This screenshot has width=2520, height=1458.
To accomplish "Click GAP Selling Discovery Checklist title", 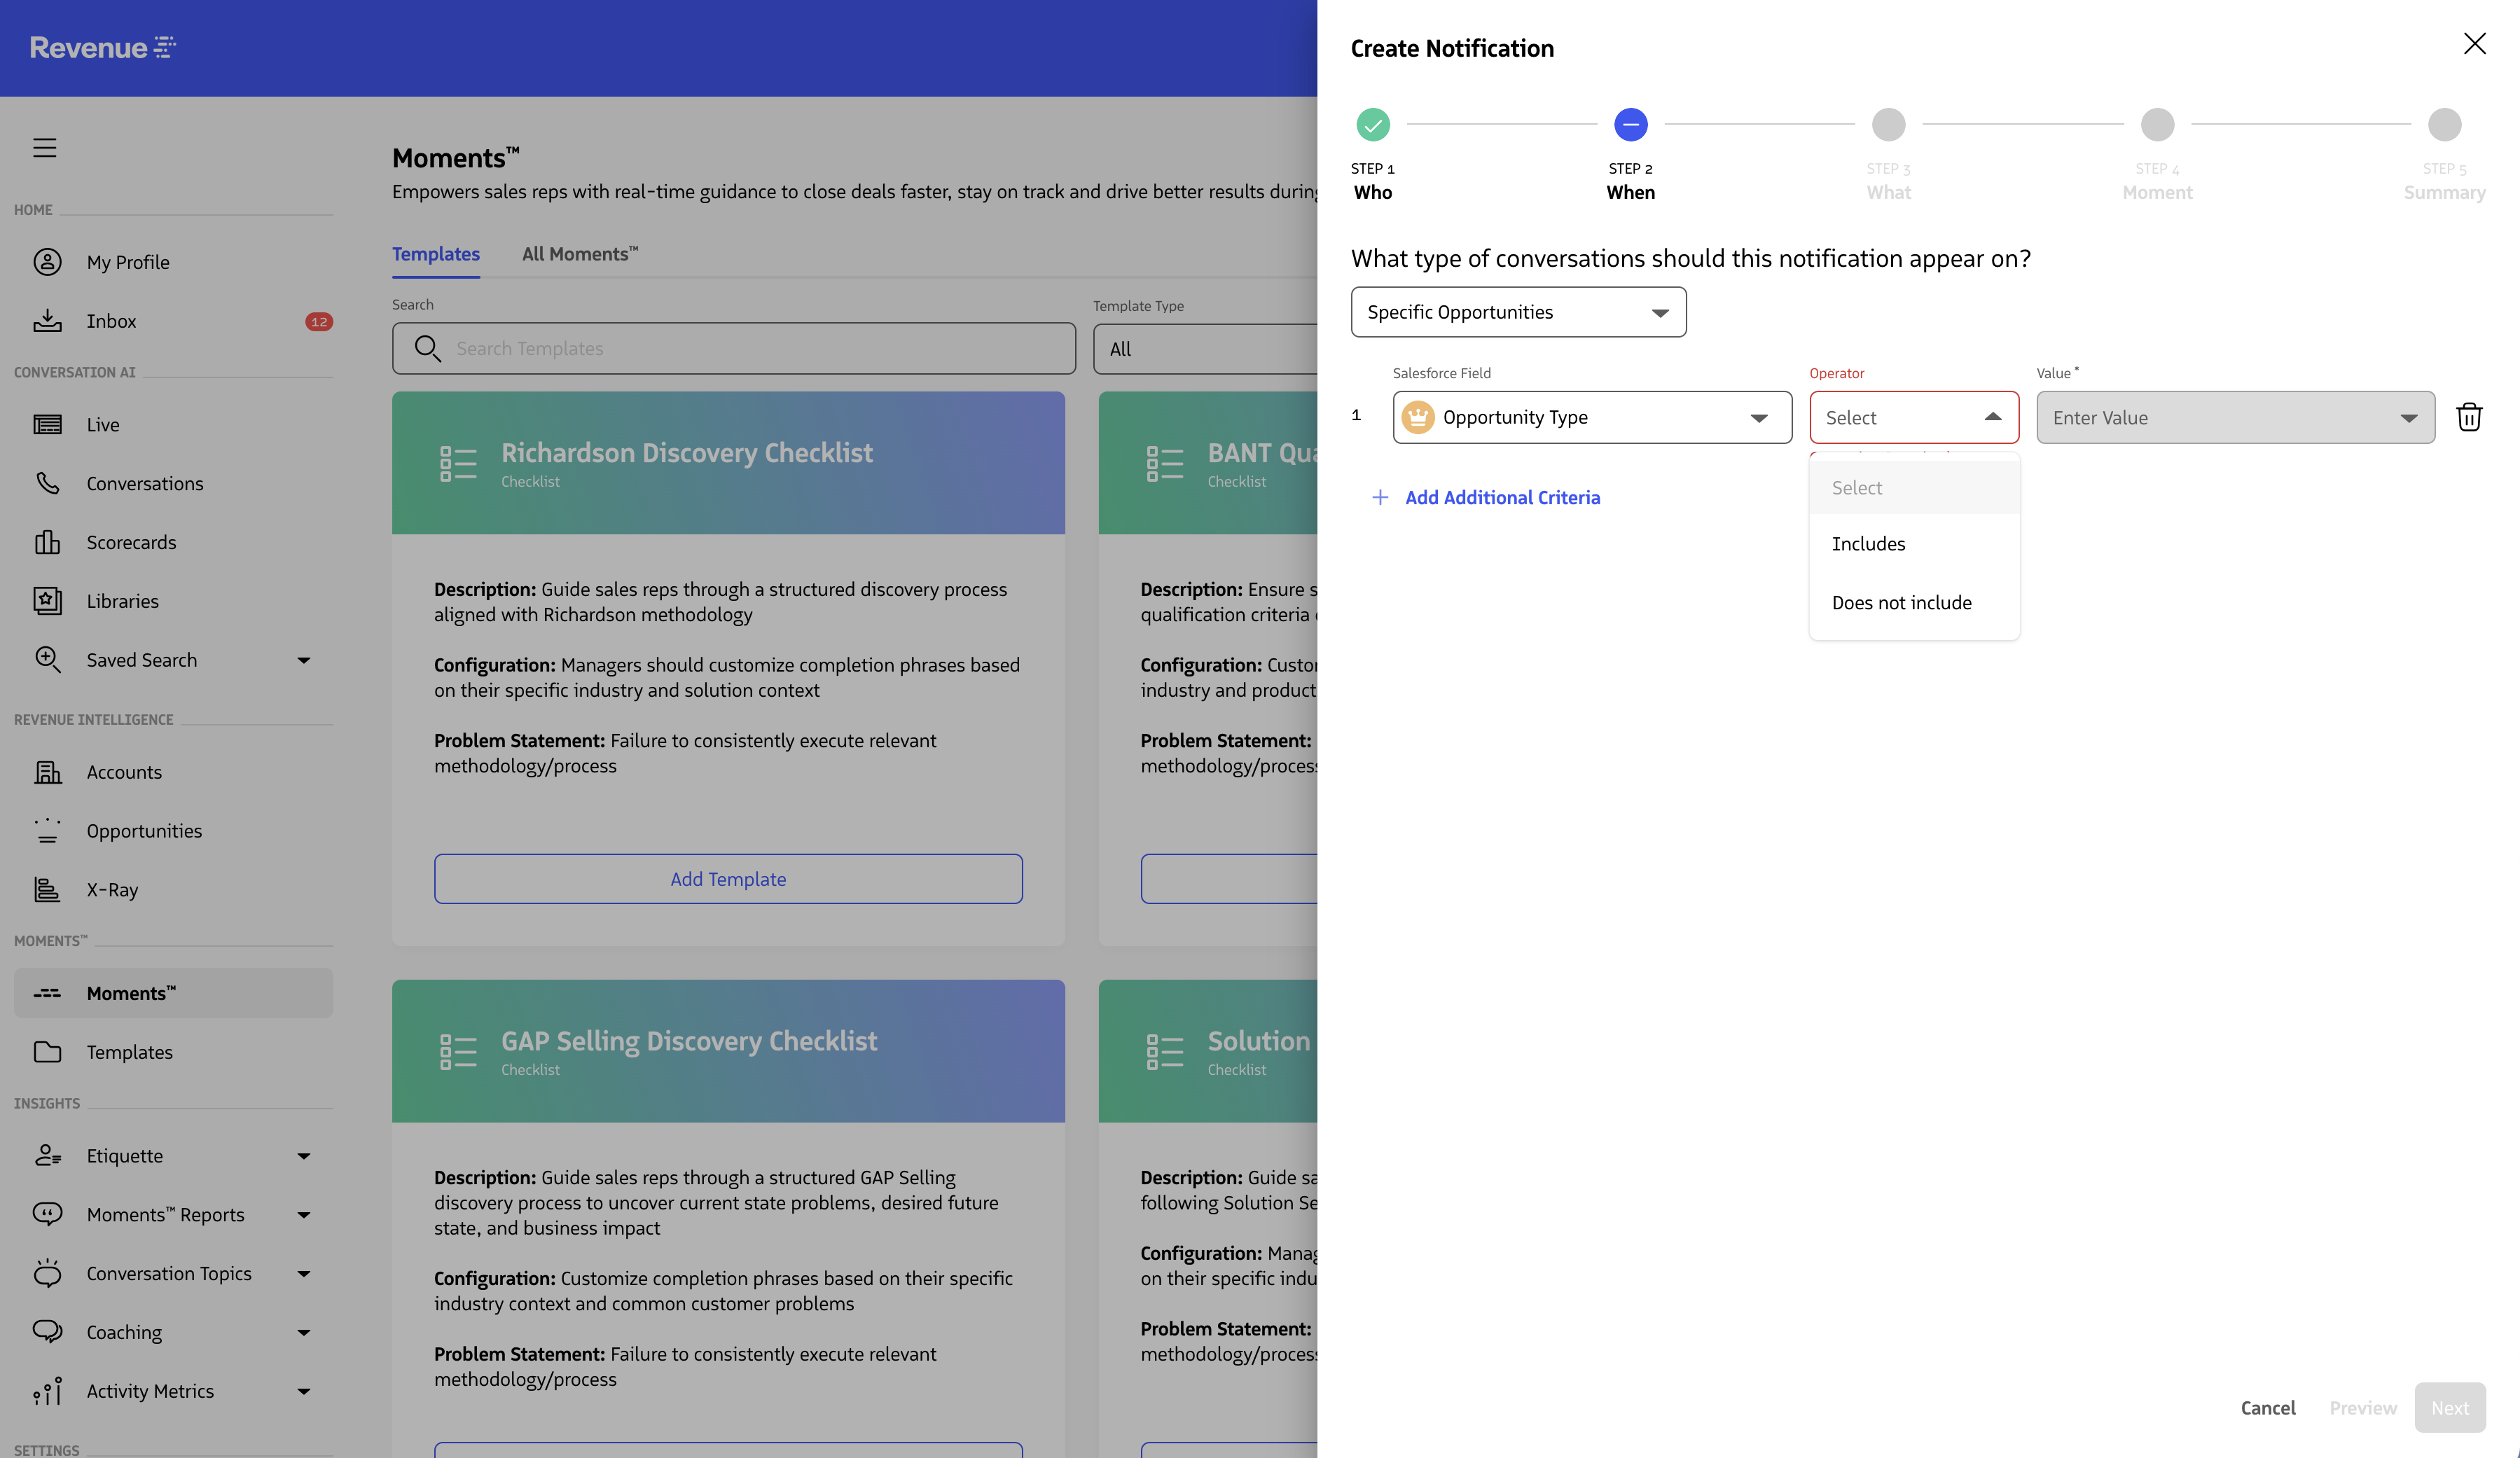I will pyautogui.click(x=689, y=1041).
